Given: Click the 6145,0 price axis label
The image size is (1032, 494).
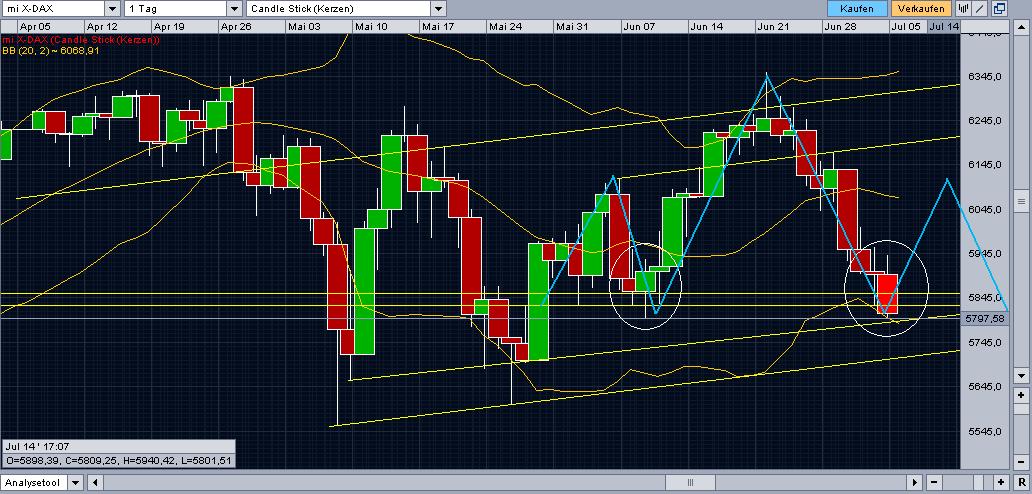Looking at the screenshot, I should coord(985,164).
